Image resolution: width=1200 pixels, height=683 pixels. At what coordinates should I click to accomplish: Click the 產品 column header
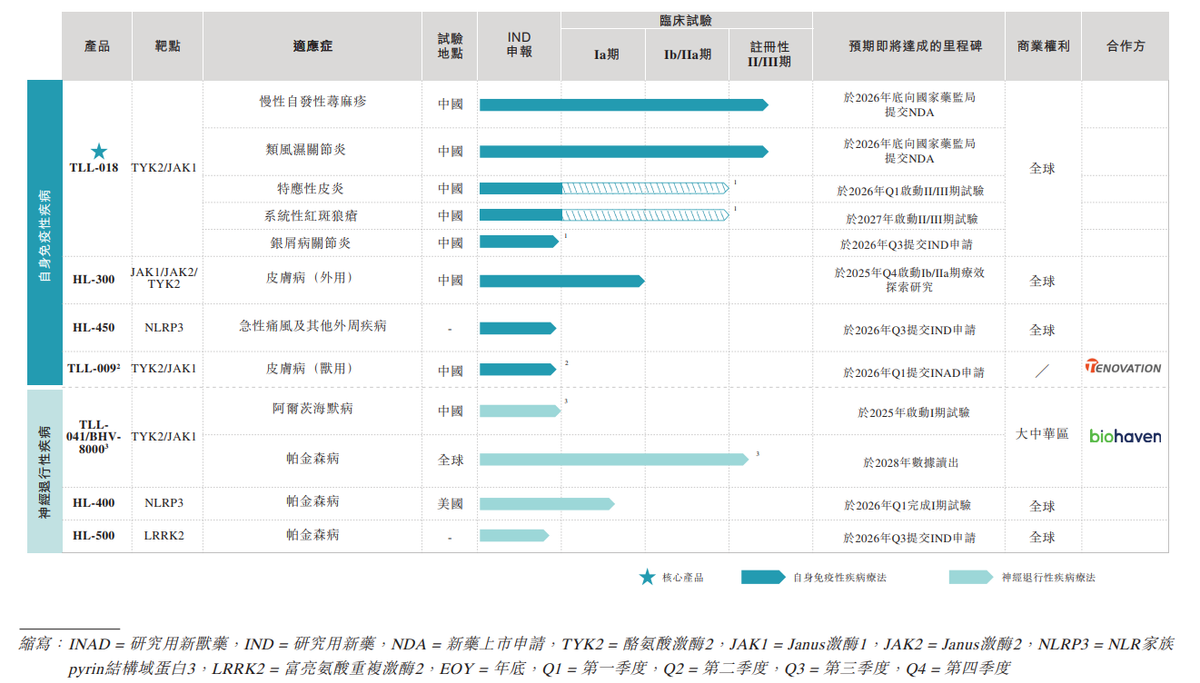[97, 46]
